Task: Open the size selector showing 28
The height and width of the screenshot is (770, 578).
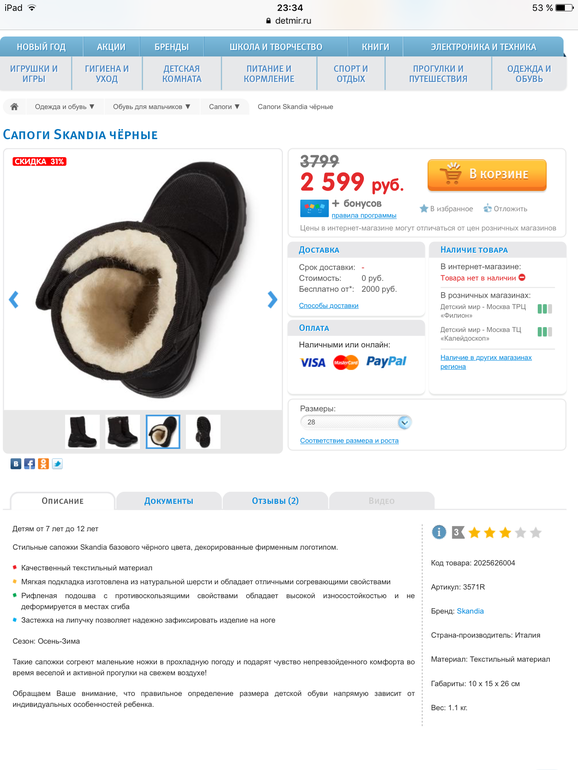Action: 356,422
